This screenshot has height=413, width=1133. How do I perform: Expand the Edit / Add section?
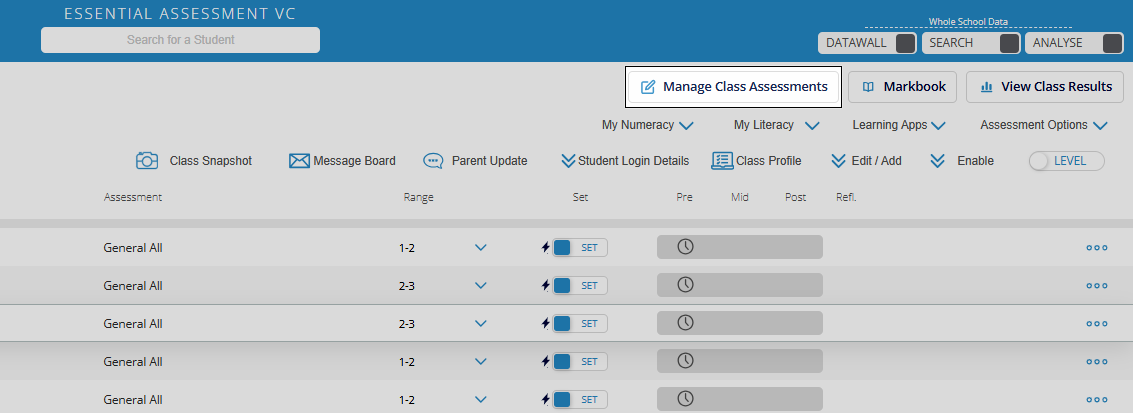coord(866,161)
